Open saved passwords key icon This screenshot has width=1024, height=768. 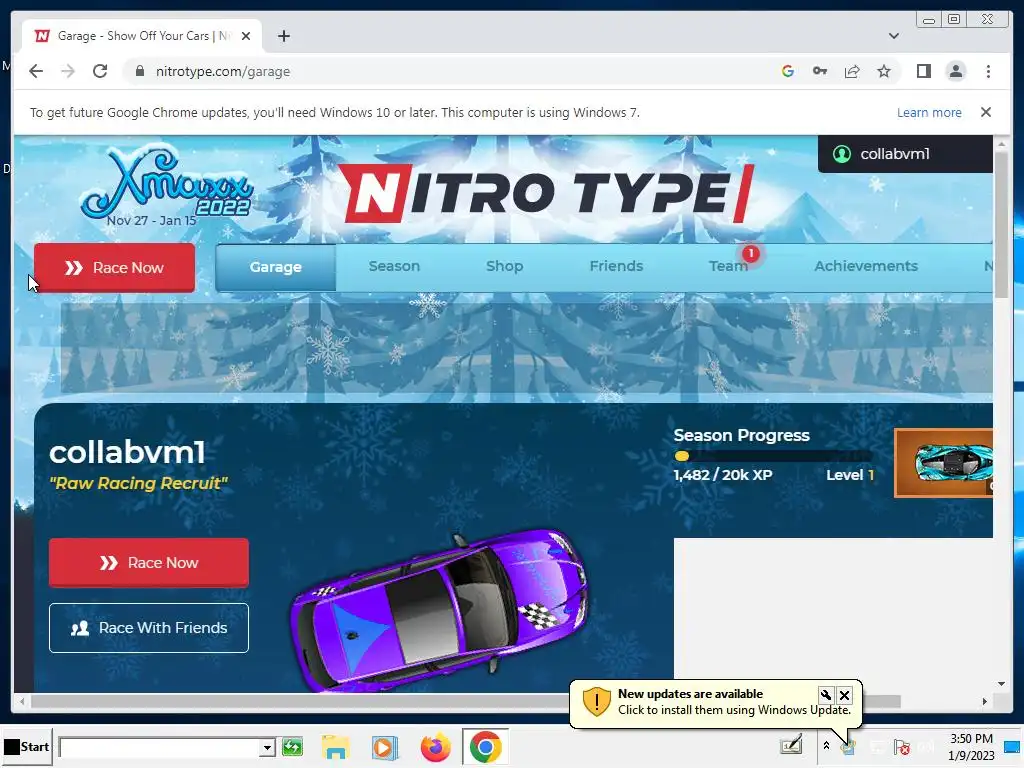coord(820,71)
